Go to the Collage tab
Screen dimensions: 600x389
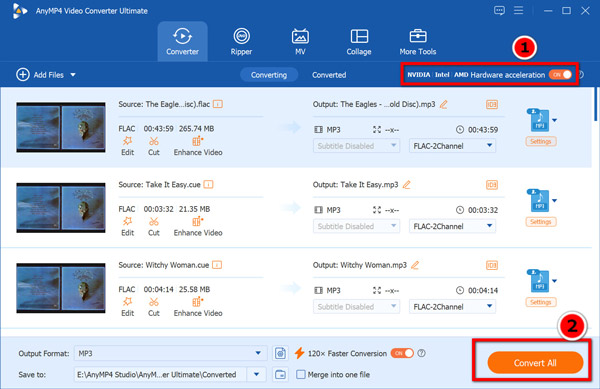coord(359,41)
